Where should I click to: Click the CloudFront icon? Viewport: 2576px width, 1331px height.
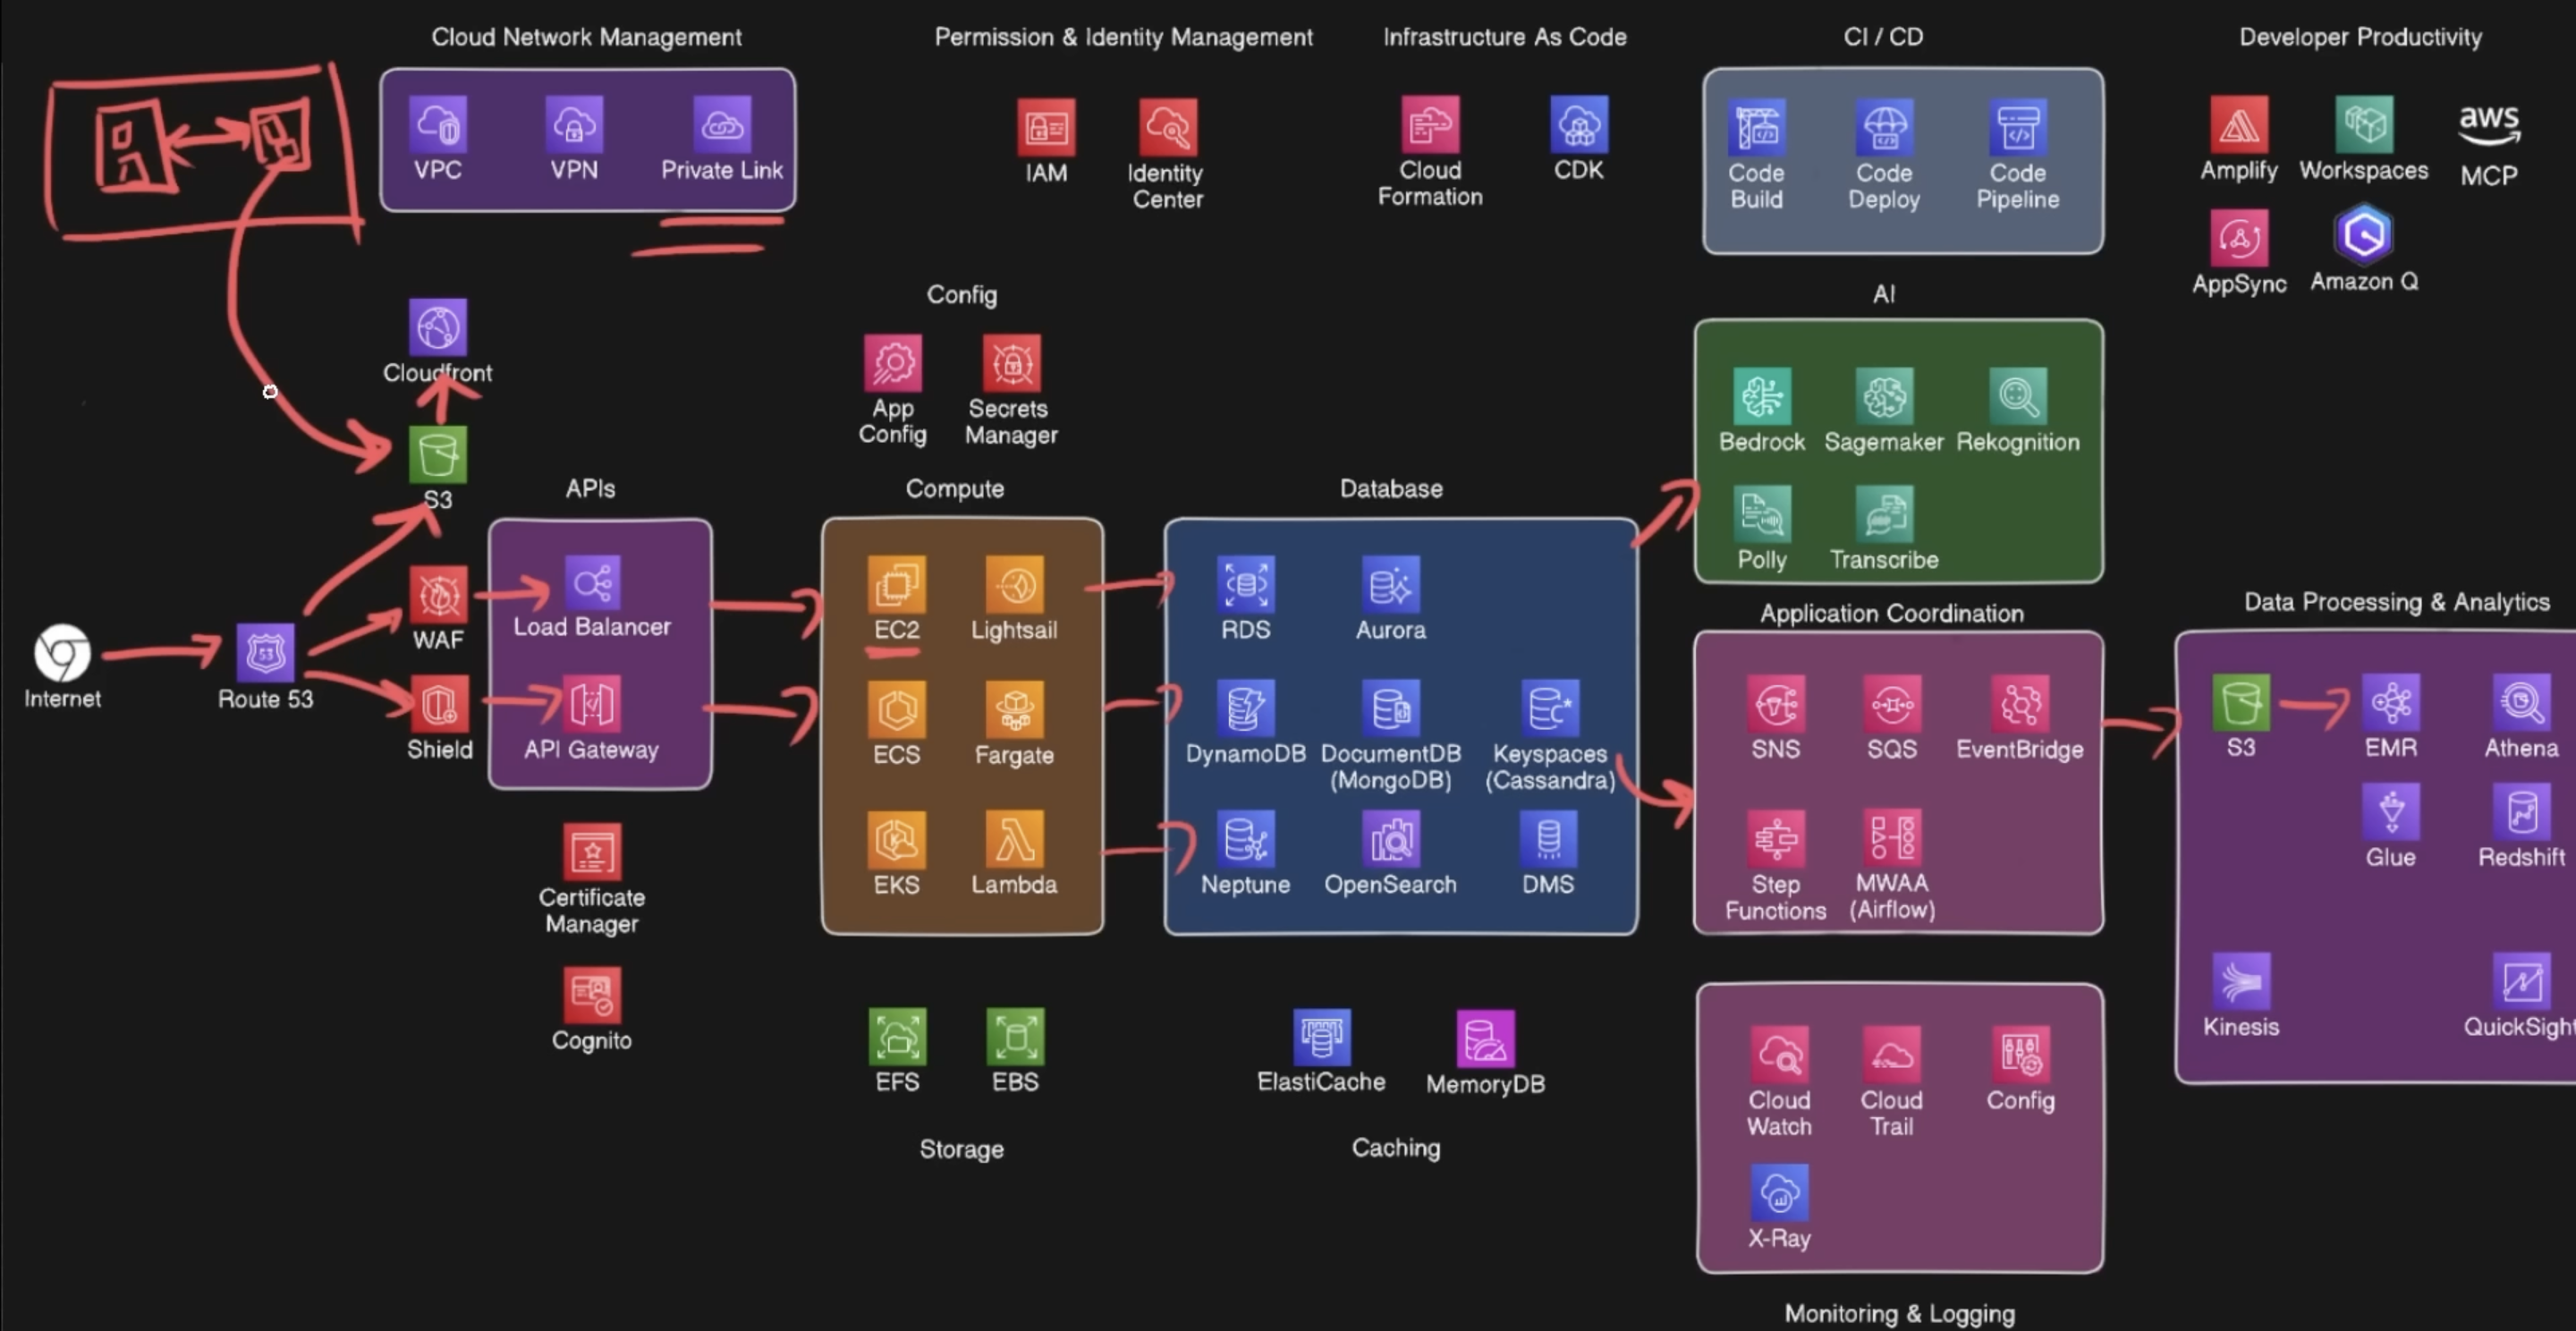438,327
